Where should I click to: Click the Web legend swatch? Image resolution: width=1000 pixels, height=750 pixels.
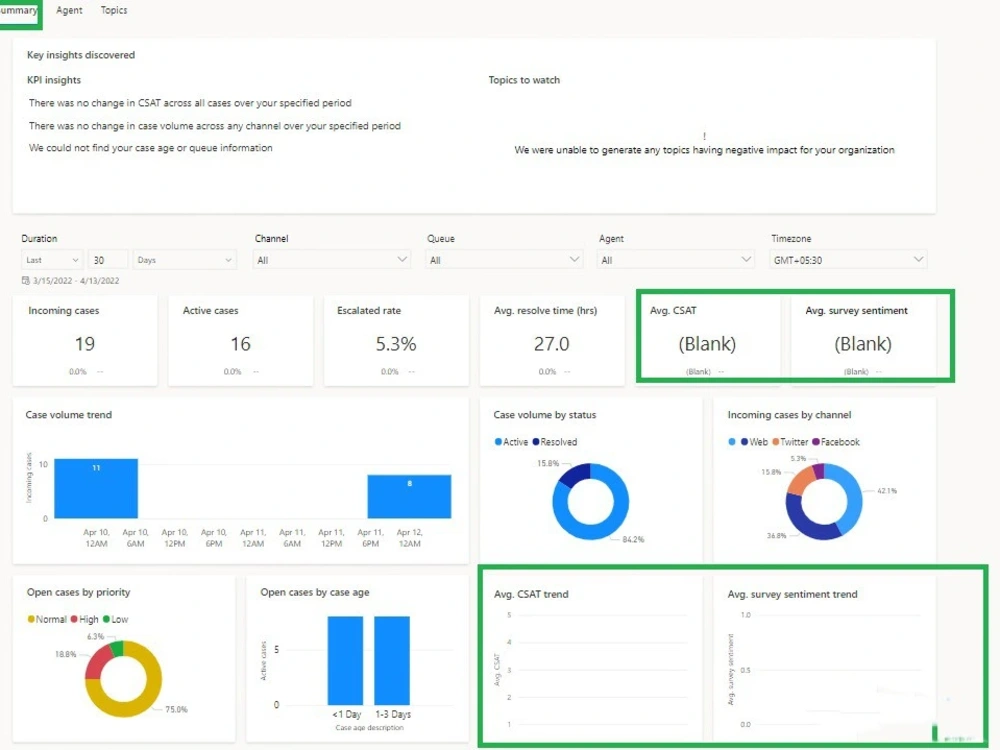point(744,442)
